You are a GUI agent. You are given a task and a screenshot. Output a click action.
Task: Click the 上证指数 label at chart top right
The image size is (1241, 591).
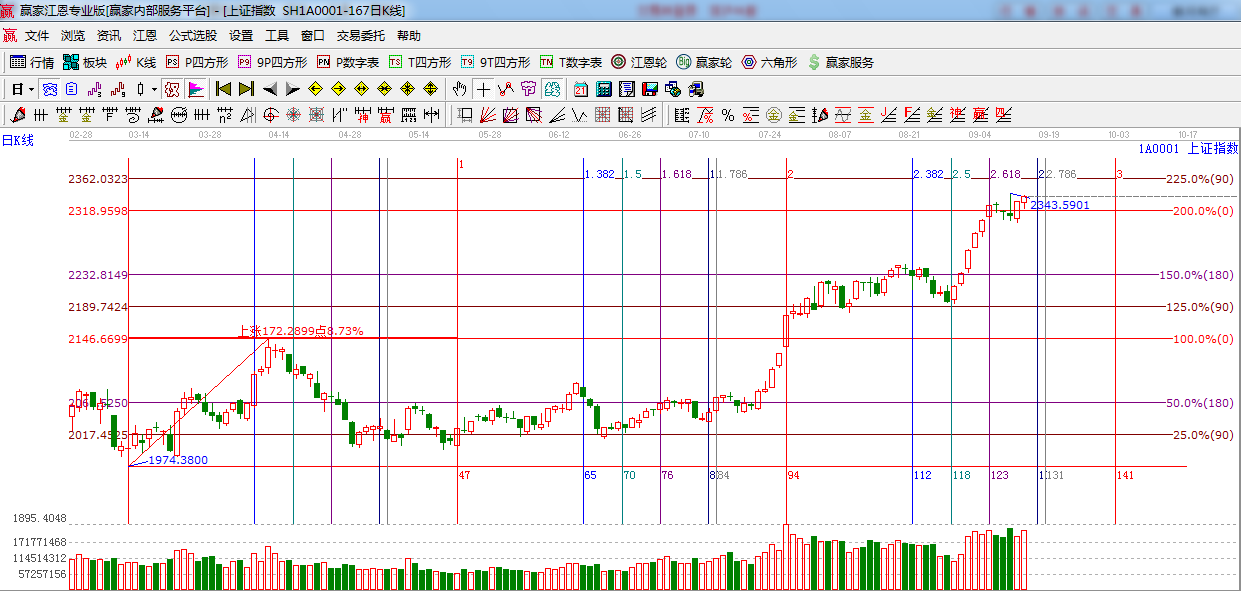click(x=1212, y=148)
